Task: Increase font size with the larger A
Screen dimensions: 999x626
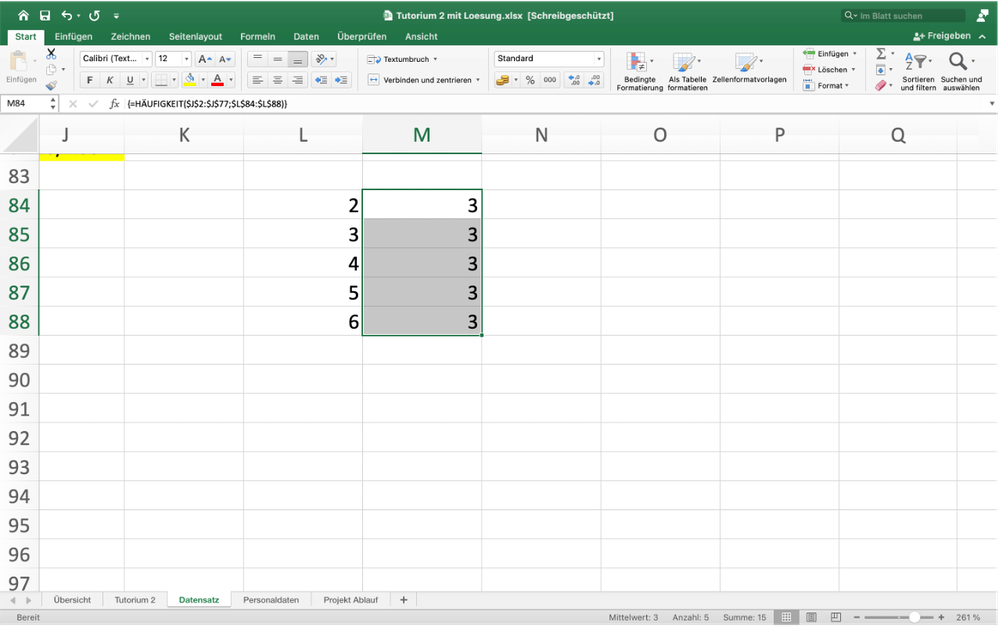Action: [x=205, y=59]
